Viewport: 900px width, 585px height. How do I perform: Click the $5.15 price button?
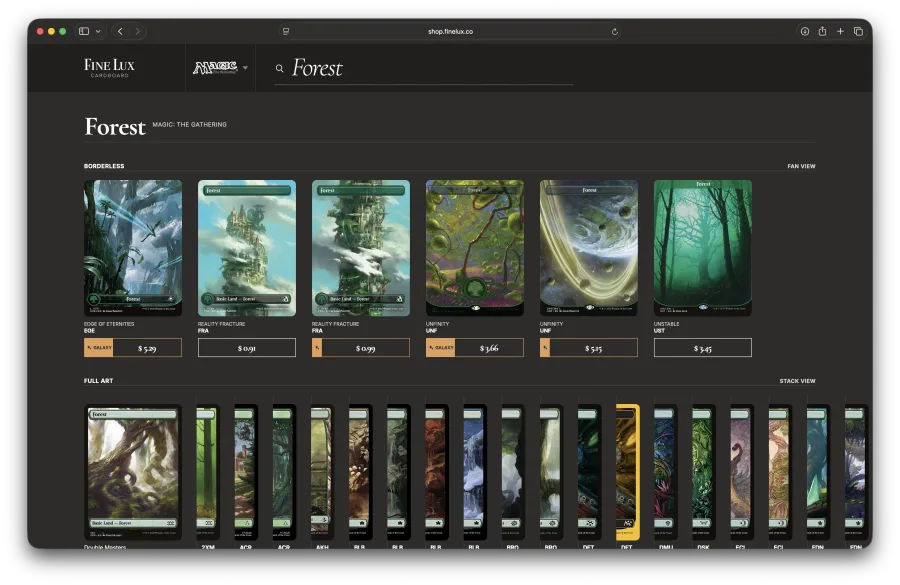[x=589, y=348]
